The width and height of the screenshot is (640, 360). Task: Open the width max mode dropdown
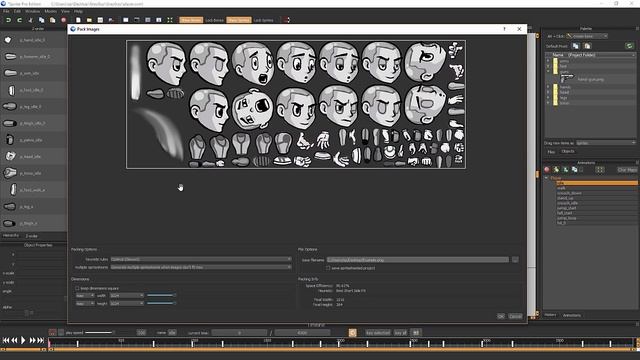tap(85, 296)
